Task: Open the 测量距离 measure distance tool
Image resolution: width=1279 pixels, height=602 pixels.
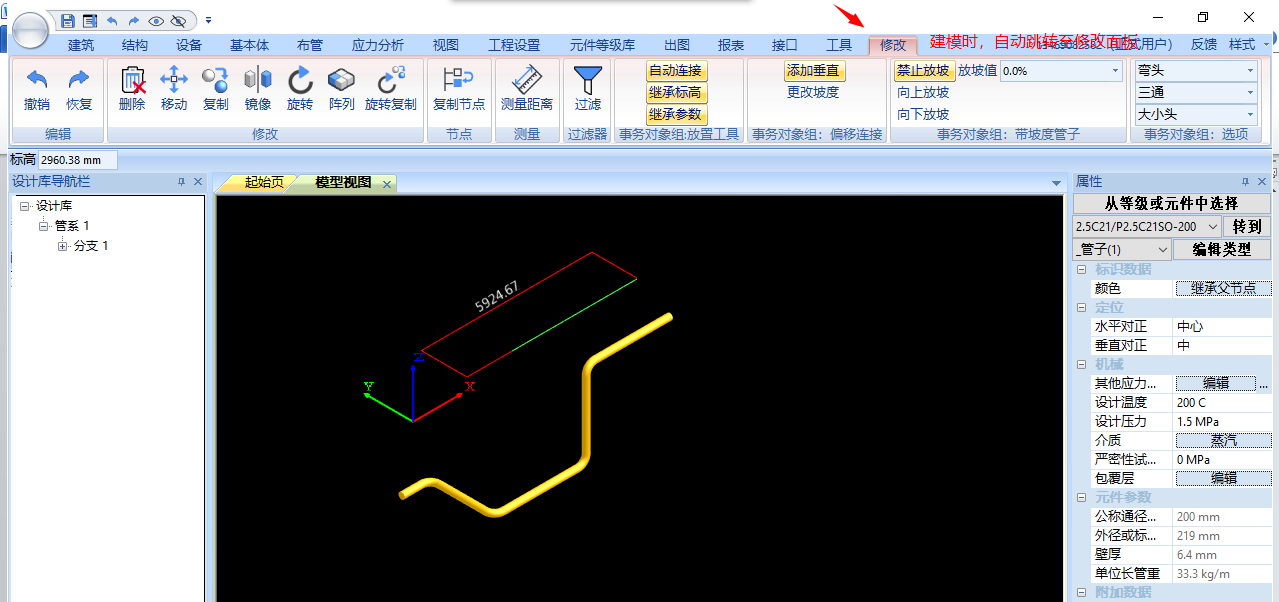Action: 526,80
